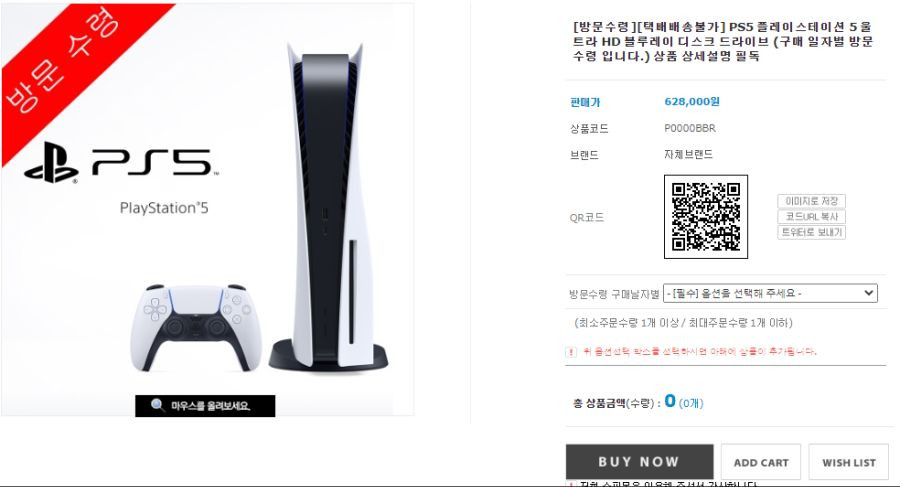Click the PS5 logo text
This screenshot has height=487, width=900.
[x=153, y=163]
